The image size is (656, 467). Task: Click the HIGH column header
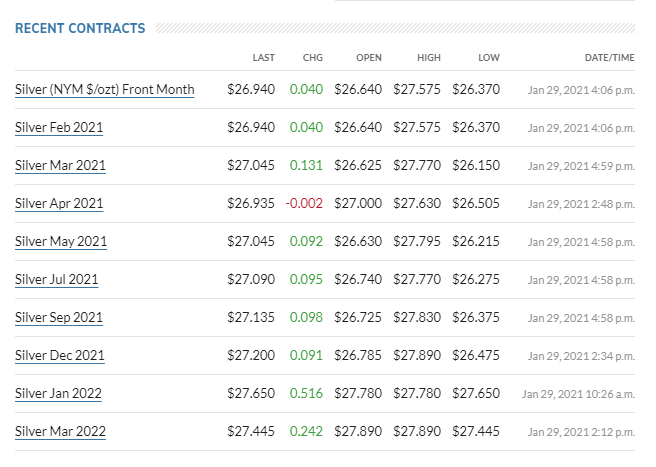click(x=429, y=58)
